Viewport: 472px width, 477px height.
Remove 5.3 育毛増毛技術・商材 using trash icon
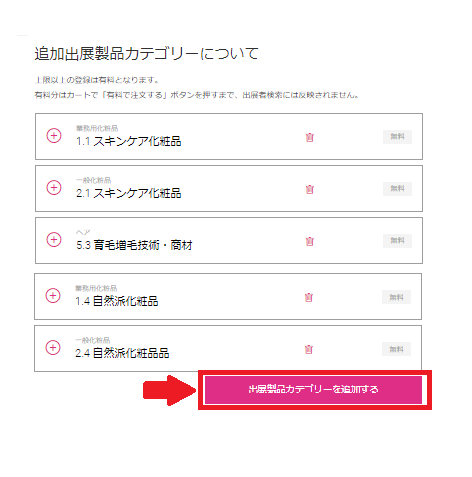310,241
